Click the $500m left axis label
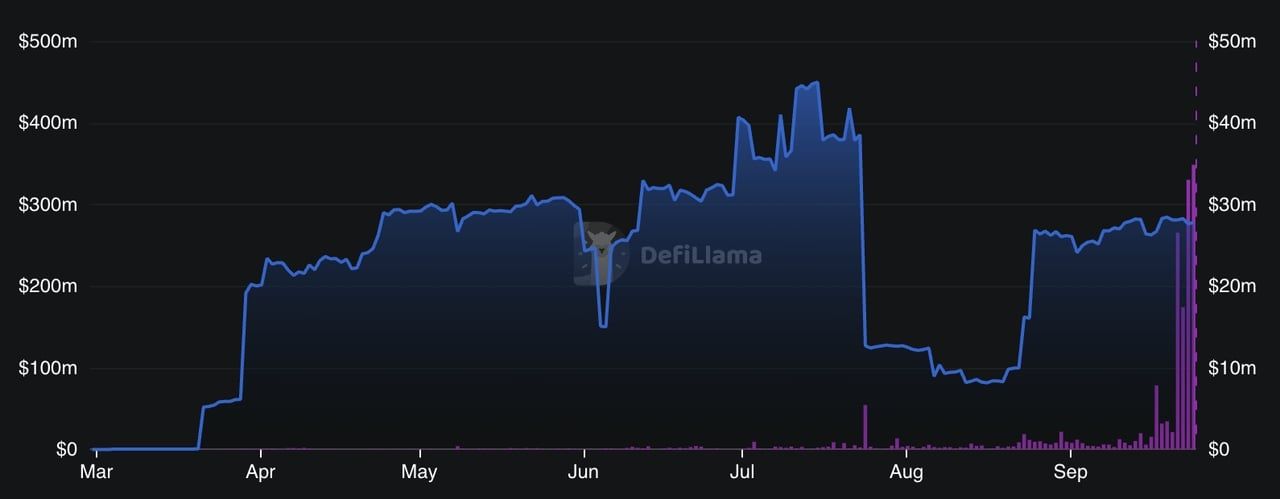 coord(50,42)
